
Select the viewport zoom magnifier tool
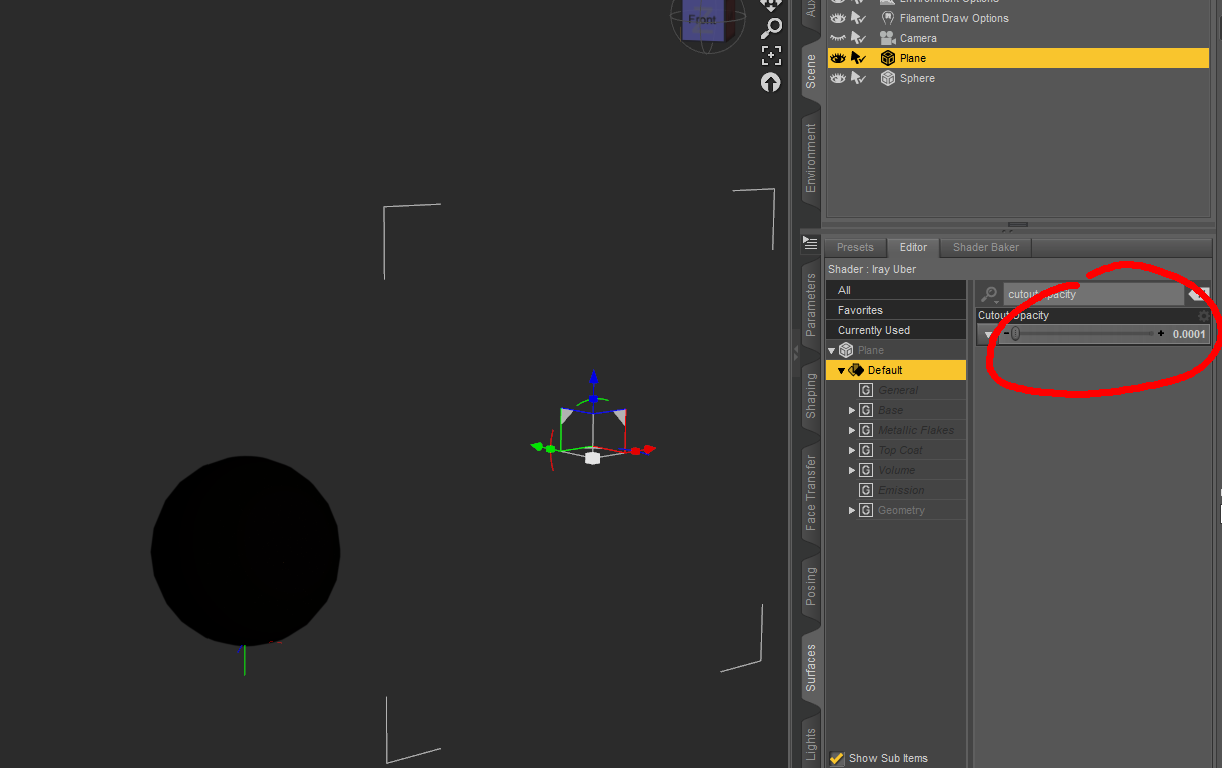click(x=771, y=28)
